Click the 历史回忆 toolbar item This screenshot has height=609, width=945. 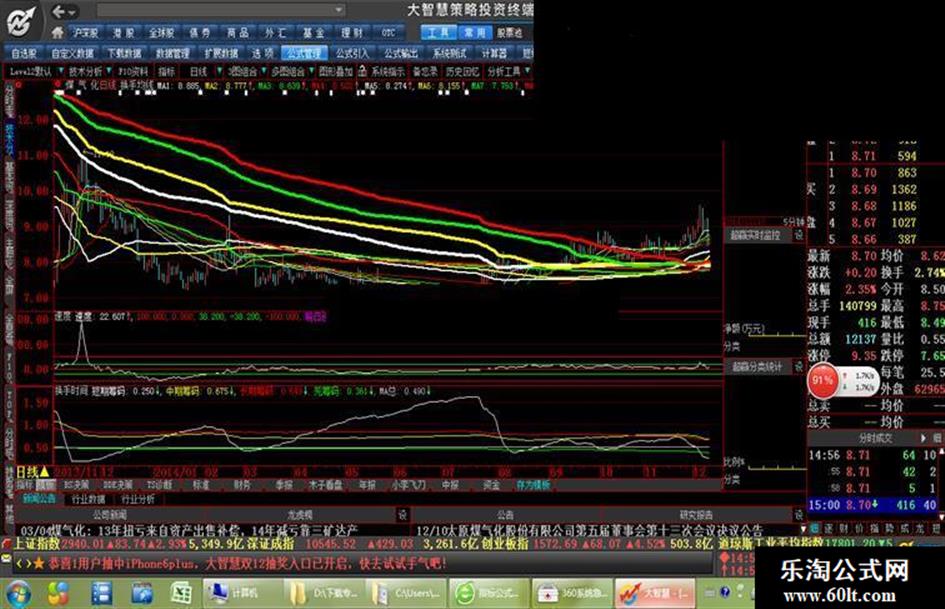click(x=462, y=71)
